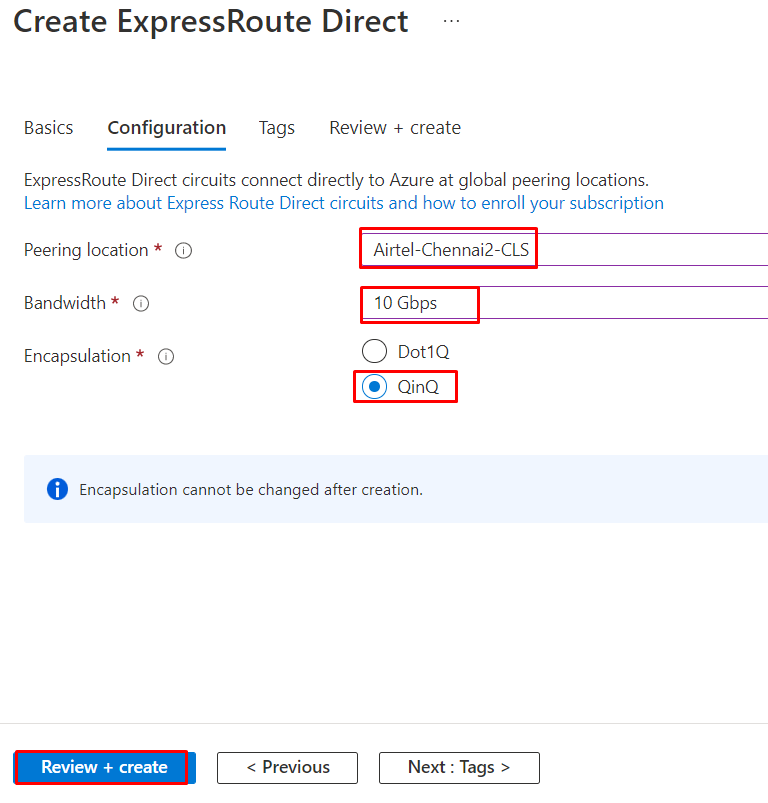Click the Previous button
This screenshot has width=768, height=803.
pyautogui.click(x=287, y=767)
